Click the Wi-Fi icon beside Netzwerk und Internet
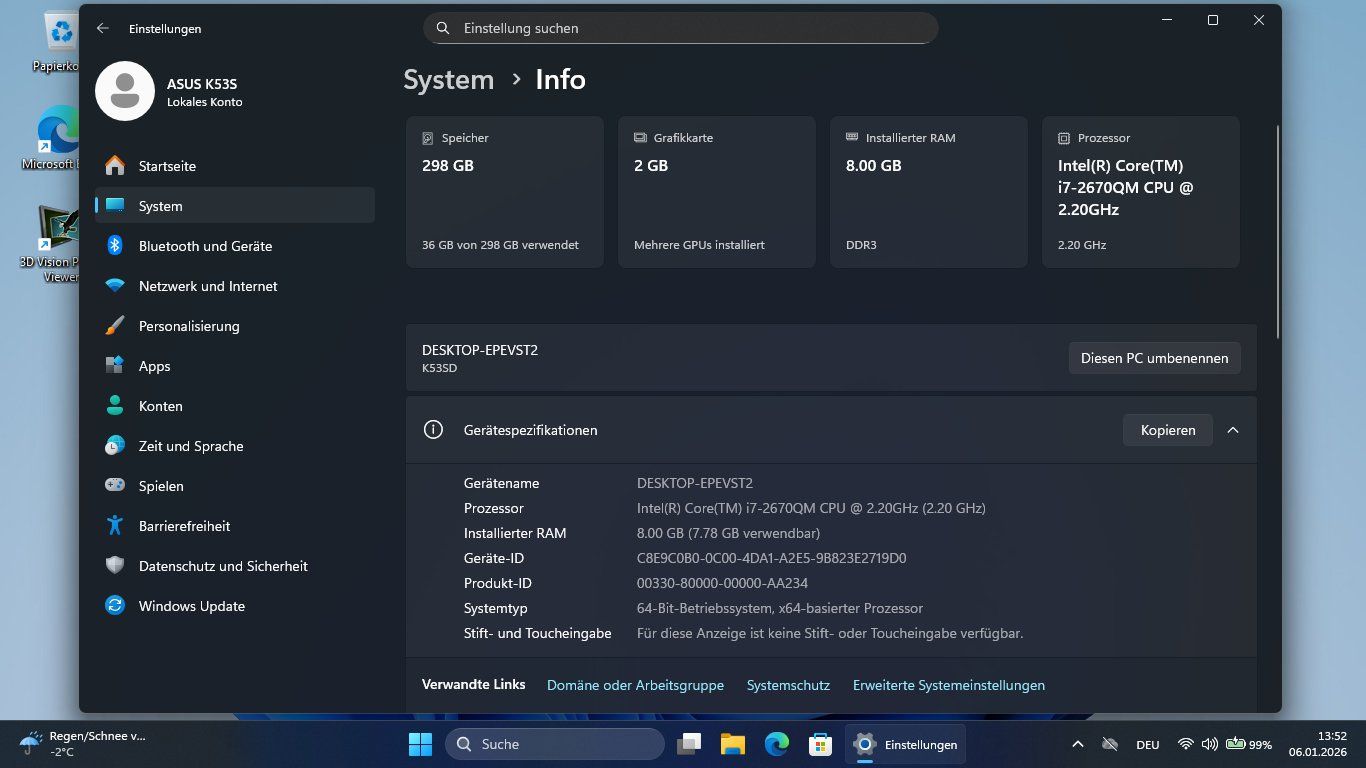Viewport: 1366px width, 768px height. [x=115, y=286]
